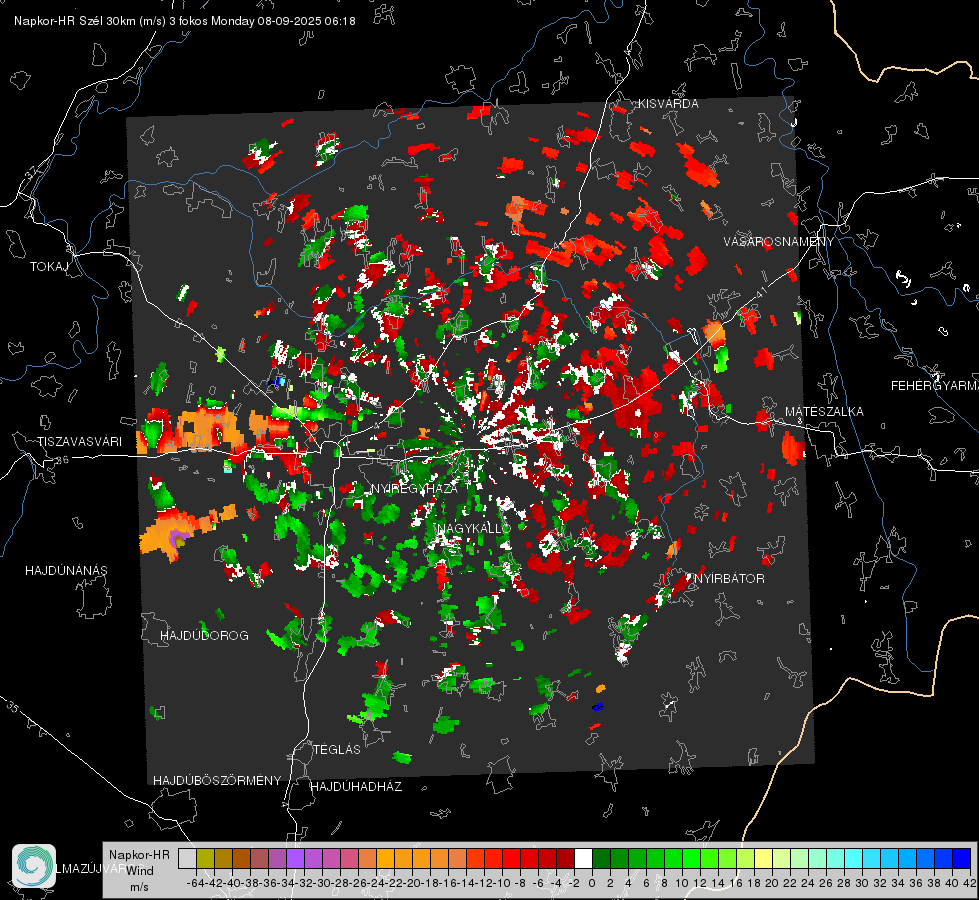Pick the yellow swatch between 18 and 20
979x900 pixels.
[764, 858]
